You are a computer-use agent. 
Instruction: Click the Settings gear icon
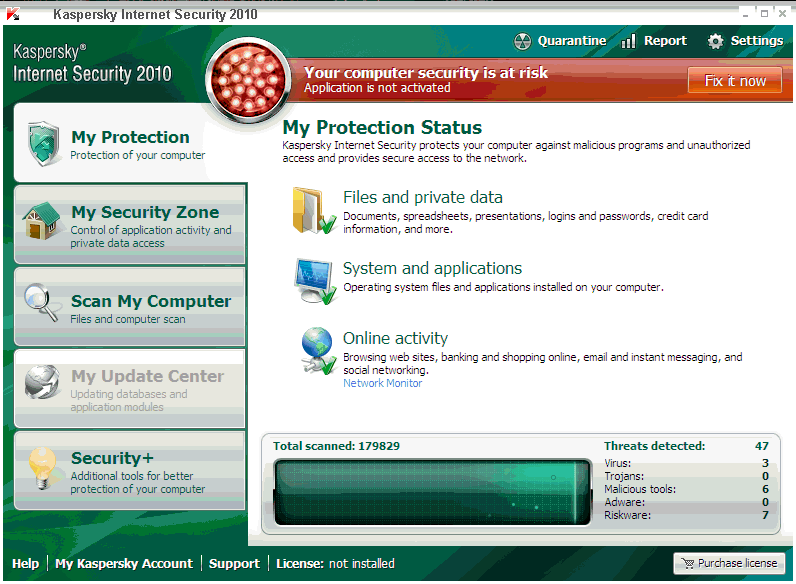pos(715,42)
